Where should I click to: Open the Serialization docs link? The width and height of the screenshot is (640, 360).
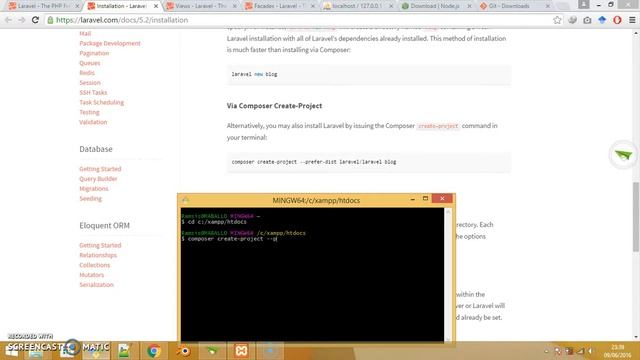click(96, 284)
